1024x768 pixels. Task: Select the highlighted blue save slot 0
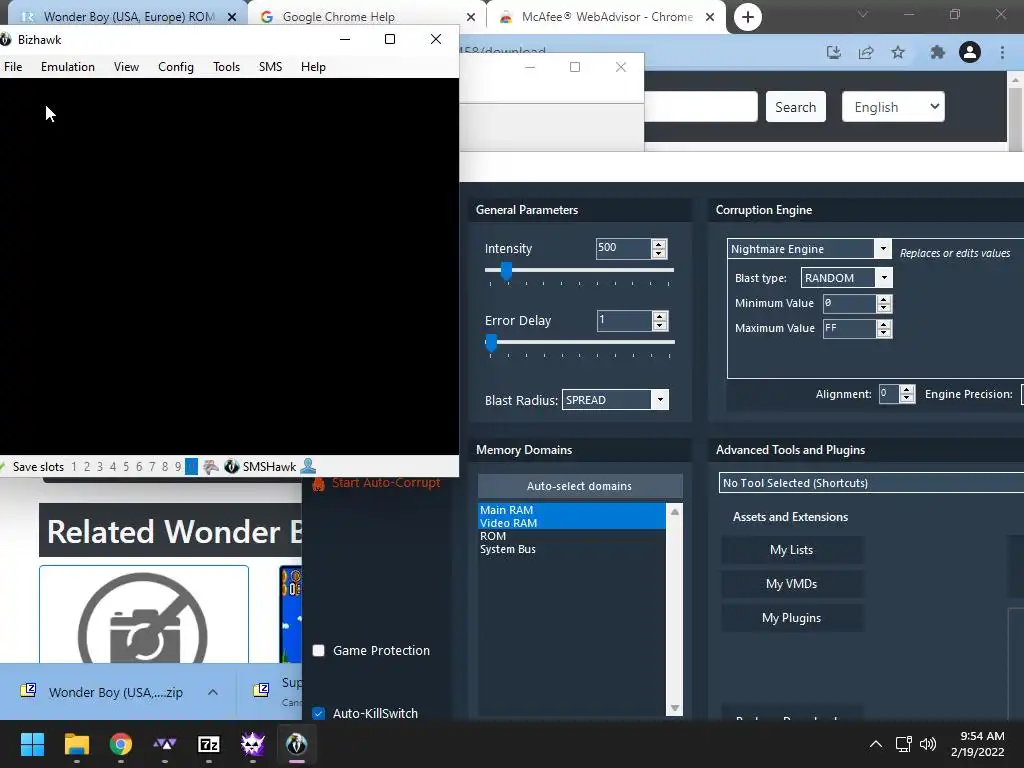click(x=191, y=466)
